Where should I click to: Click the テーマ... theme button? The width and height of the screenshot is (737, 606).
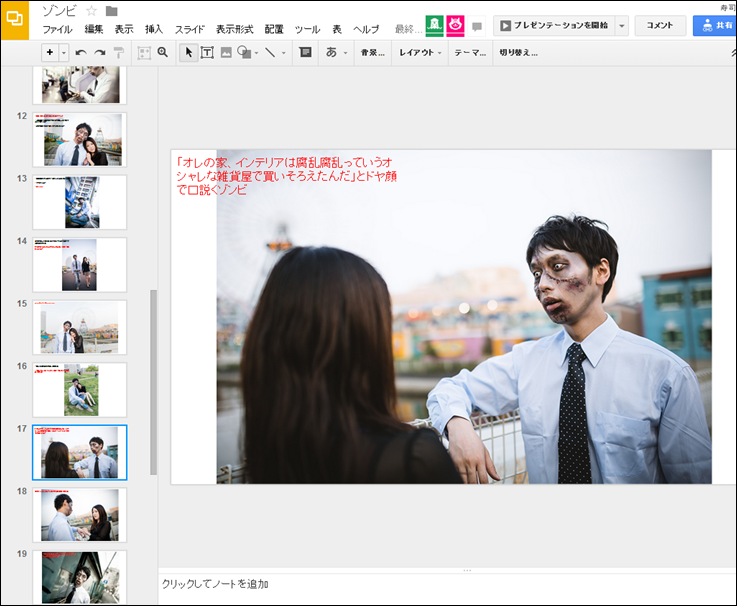click(x=470, y=53)
